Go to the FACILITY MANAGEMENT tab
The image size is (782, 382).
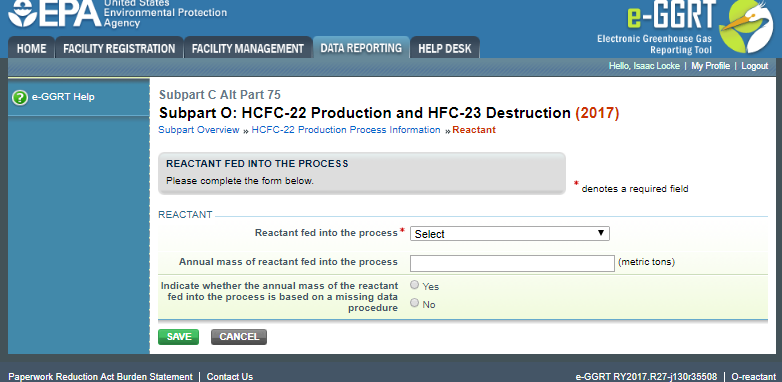248,48
